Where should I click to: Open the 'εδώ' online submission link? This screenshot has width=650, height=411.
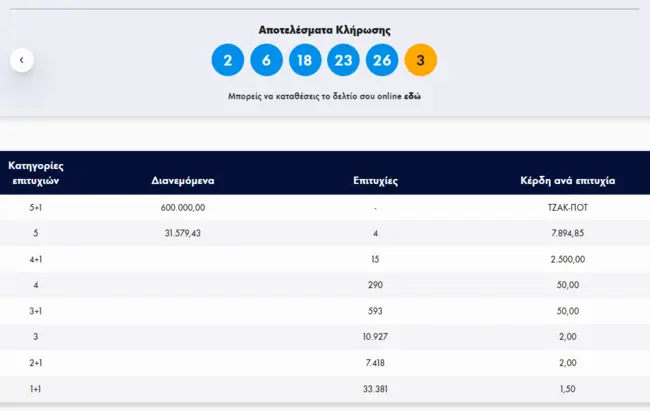tap(412, 96)
